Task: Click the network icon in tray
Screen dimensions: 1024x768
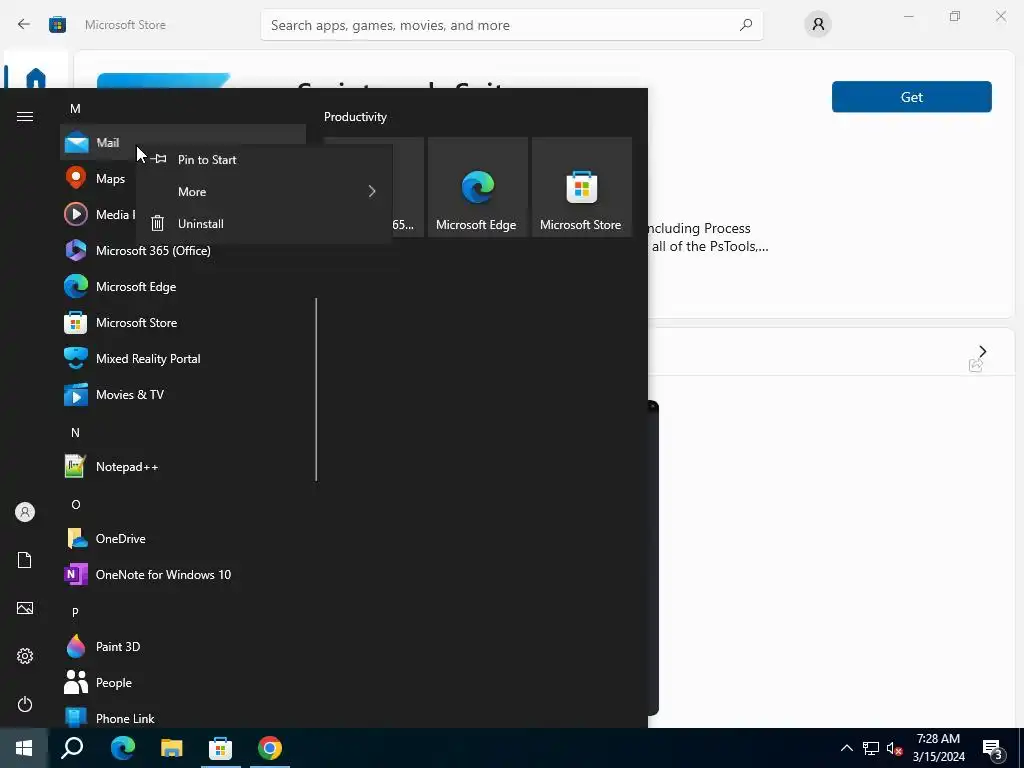Action: coord(871,748)
